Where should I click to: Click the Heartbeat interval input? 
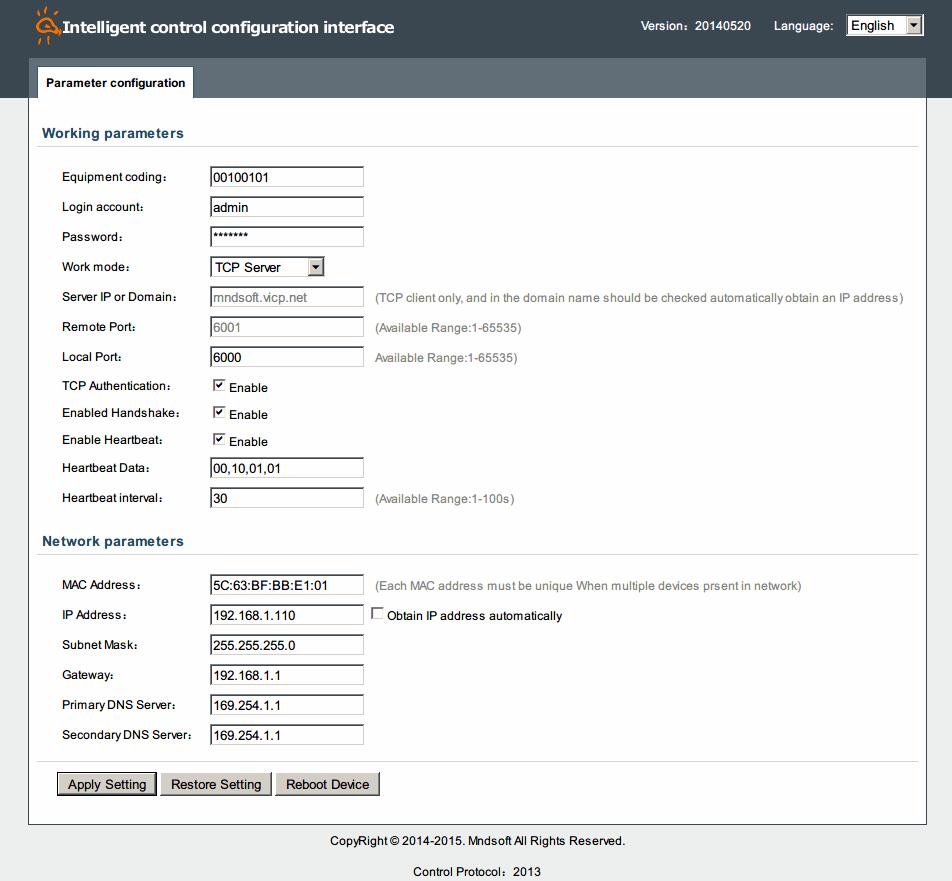tap(287, 498)
